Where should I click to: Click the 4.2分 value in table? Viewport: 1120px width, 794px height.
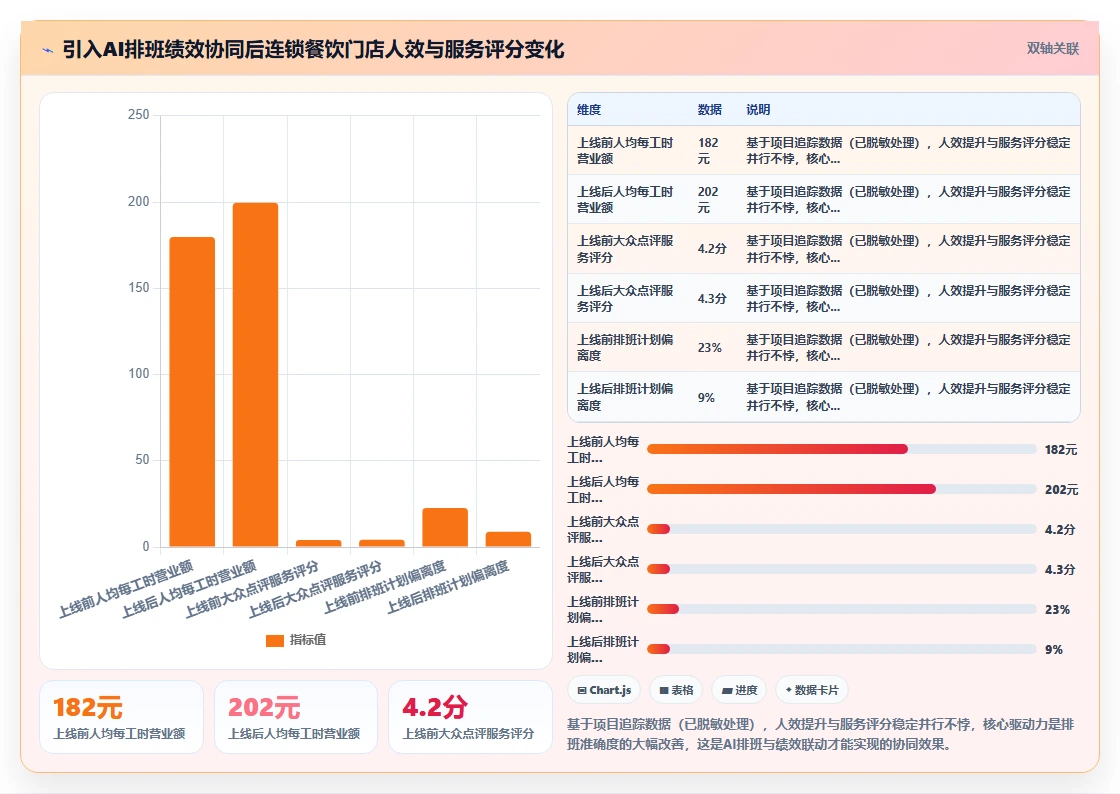(712, 249)
